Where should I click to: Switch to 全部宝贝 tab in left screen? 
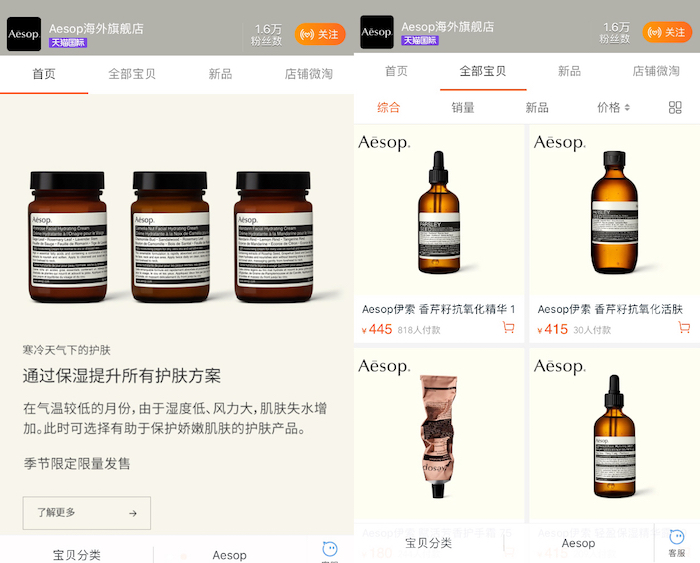click(132, 74)
